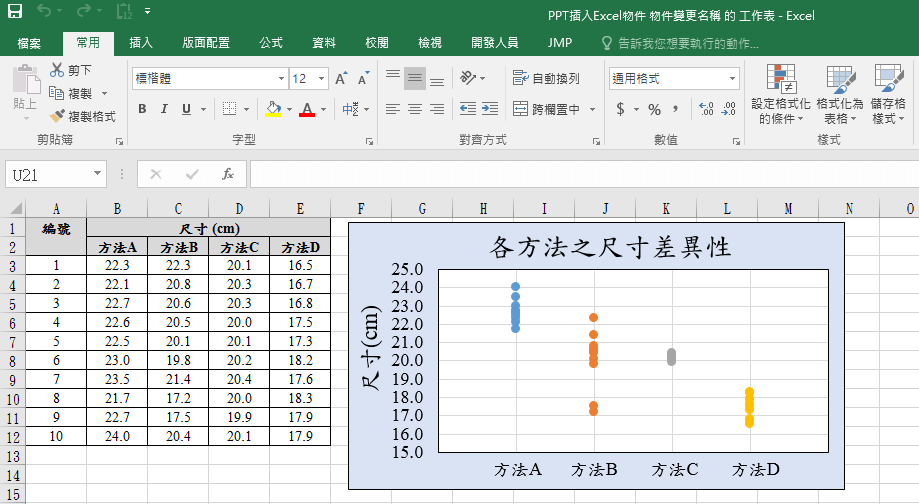919x504 pixels.
Task: Click the increase indent icon
Action: (490, 109)
